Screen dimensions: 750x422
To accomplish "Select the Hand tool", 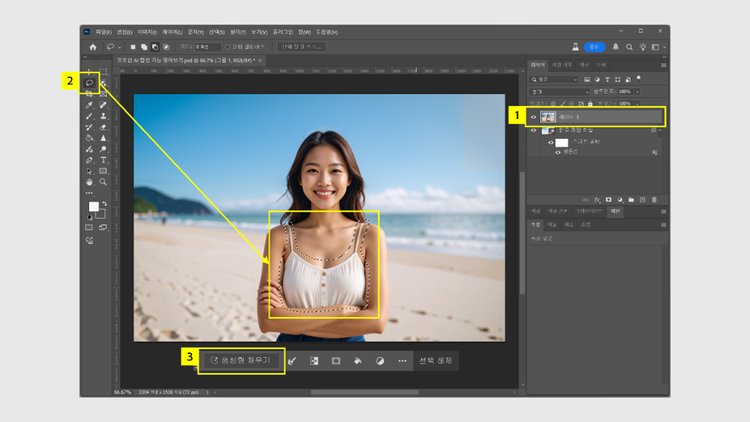I will [90, 182].
